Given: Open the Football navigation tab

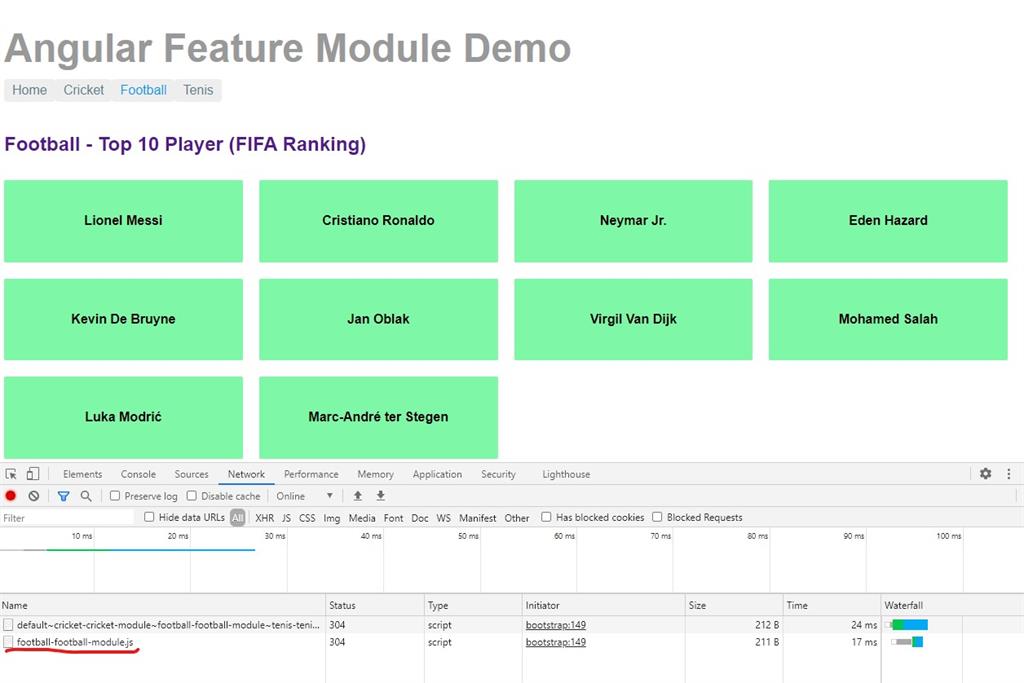Looking at the screenshot, I should 143,90.
